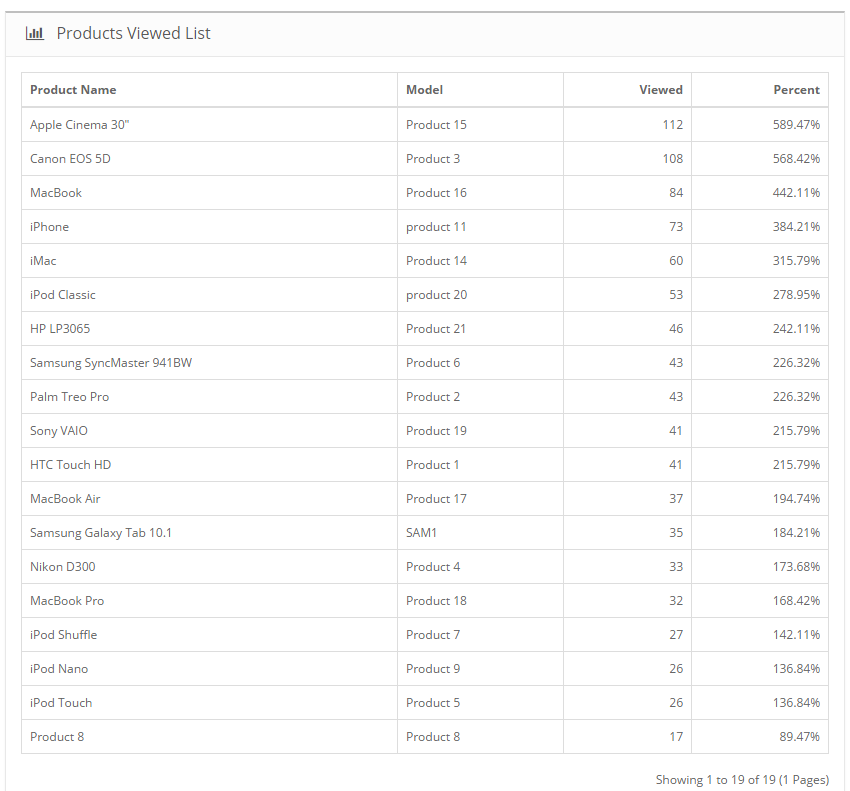Click the HTC Touch HD product cell
850x791 pixels.
pyautogui.click(x=70, y=465)
